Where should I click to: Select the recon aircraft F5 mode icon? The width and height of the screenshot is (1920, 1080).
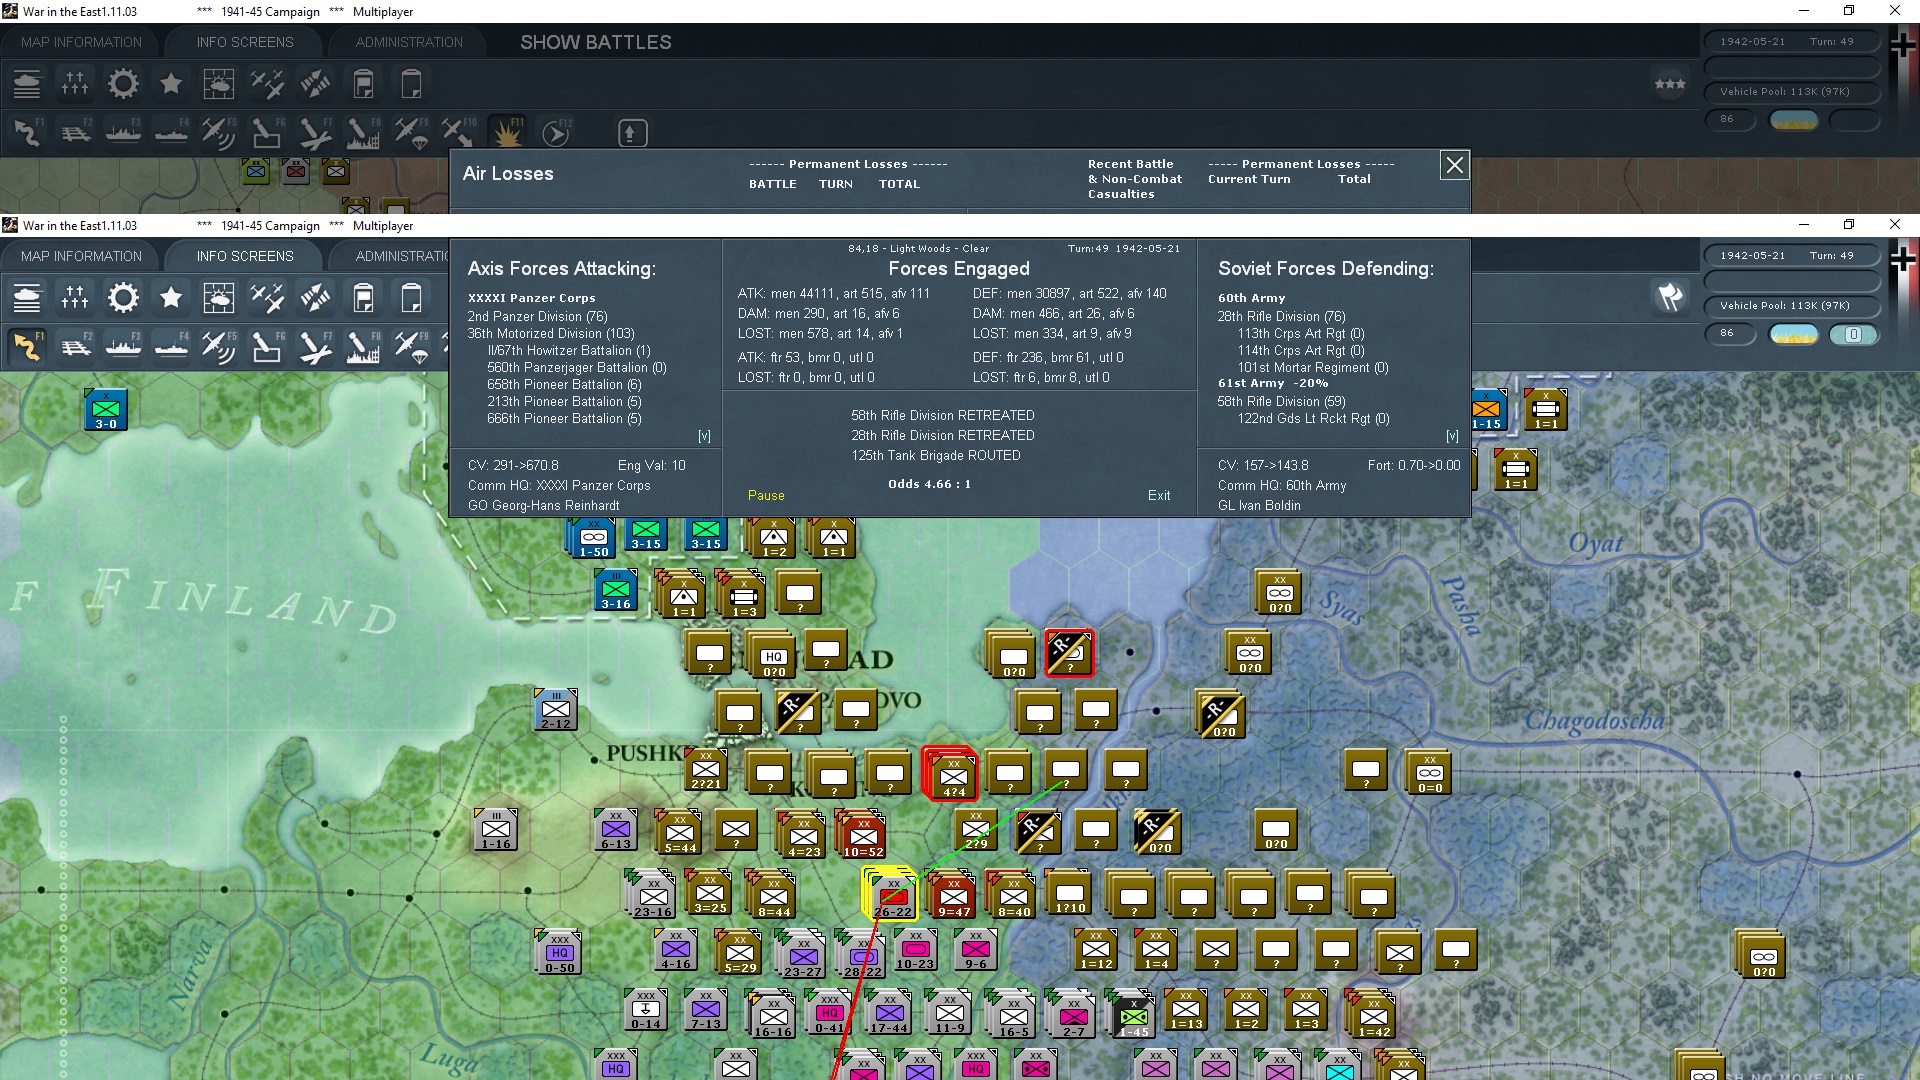(x=218, y=346)
